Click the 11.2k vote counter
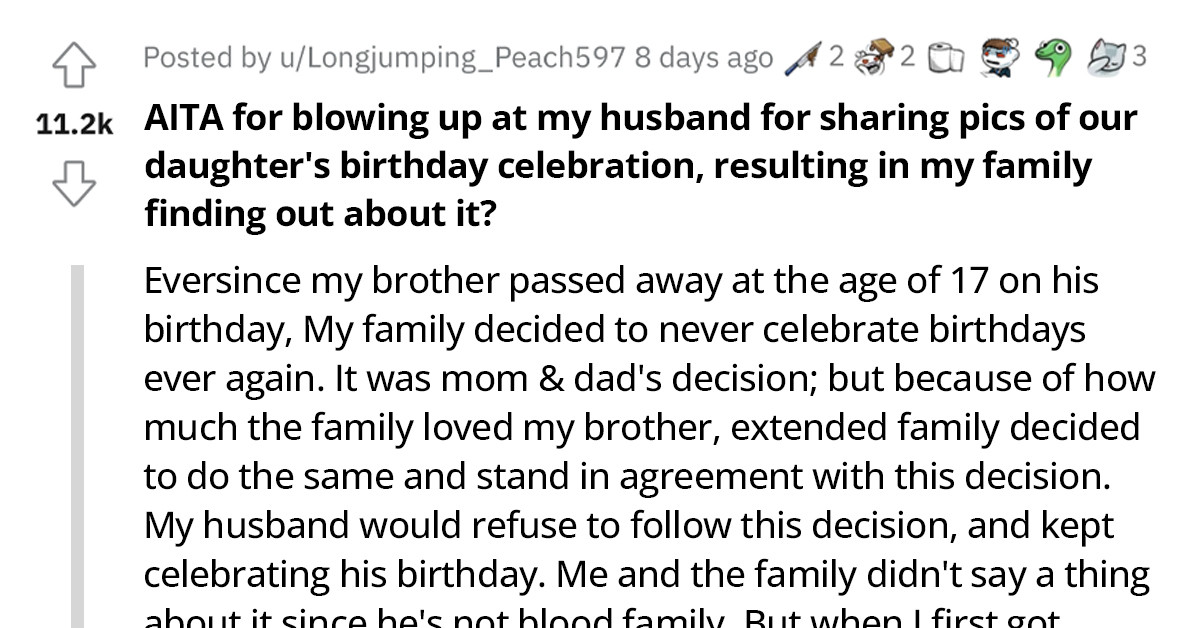The width and height of the screenshot is (1200, 628). (76, 122)
